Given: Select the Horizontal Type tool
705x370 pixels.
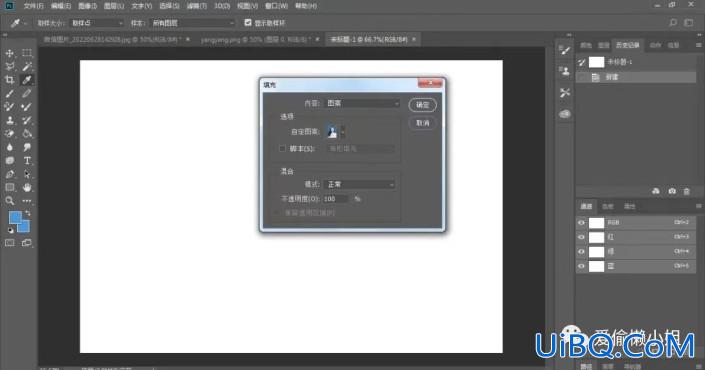Looking at the screenshot, I should tap(27, 160).
